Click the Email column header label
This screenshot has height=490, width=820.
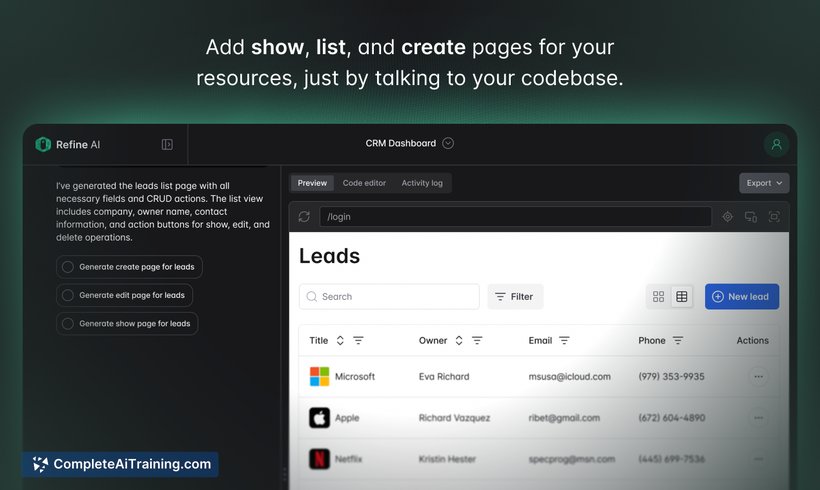click(540, 340)
